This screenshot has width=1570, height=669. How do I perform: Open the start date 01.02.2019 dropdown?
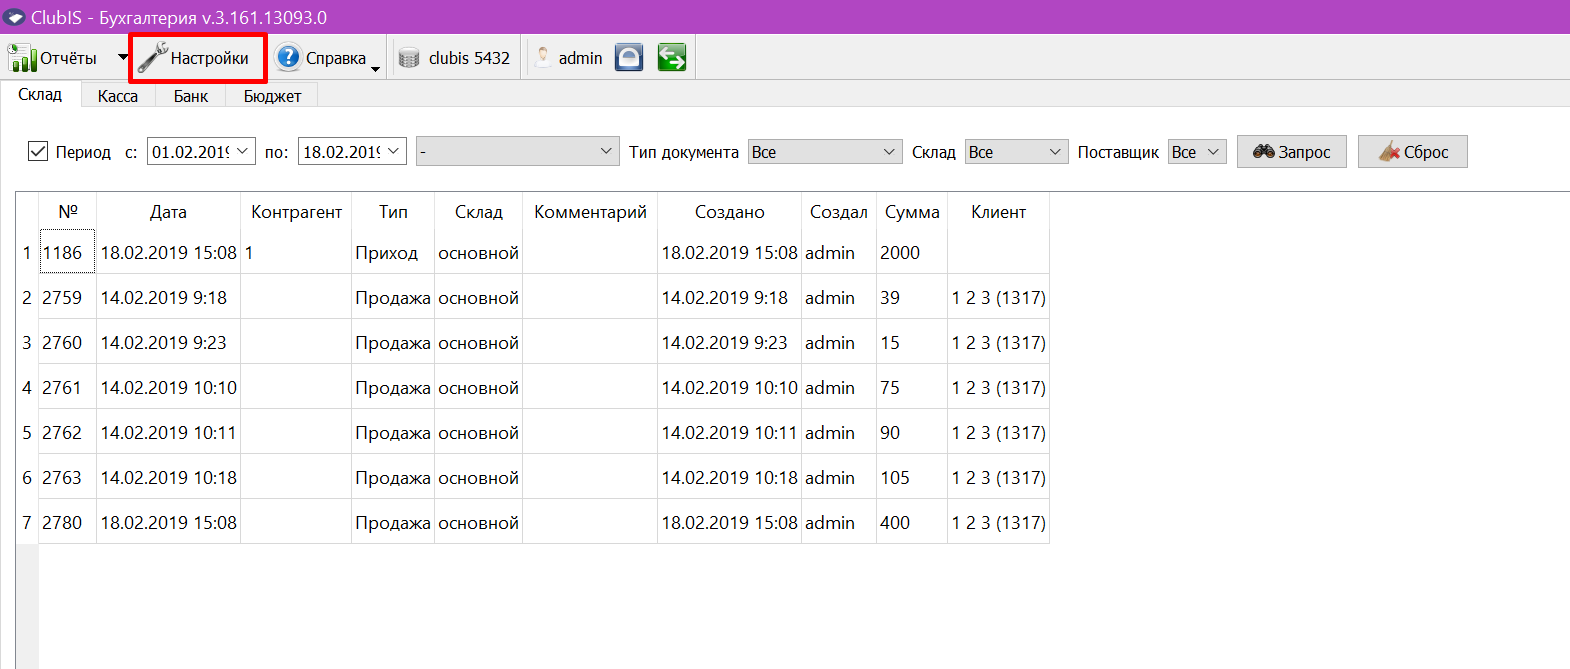coord(242,151)
